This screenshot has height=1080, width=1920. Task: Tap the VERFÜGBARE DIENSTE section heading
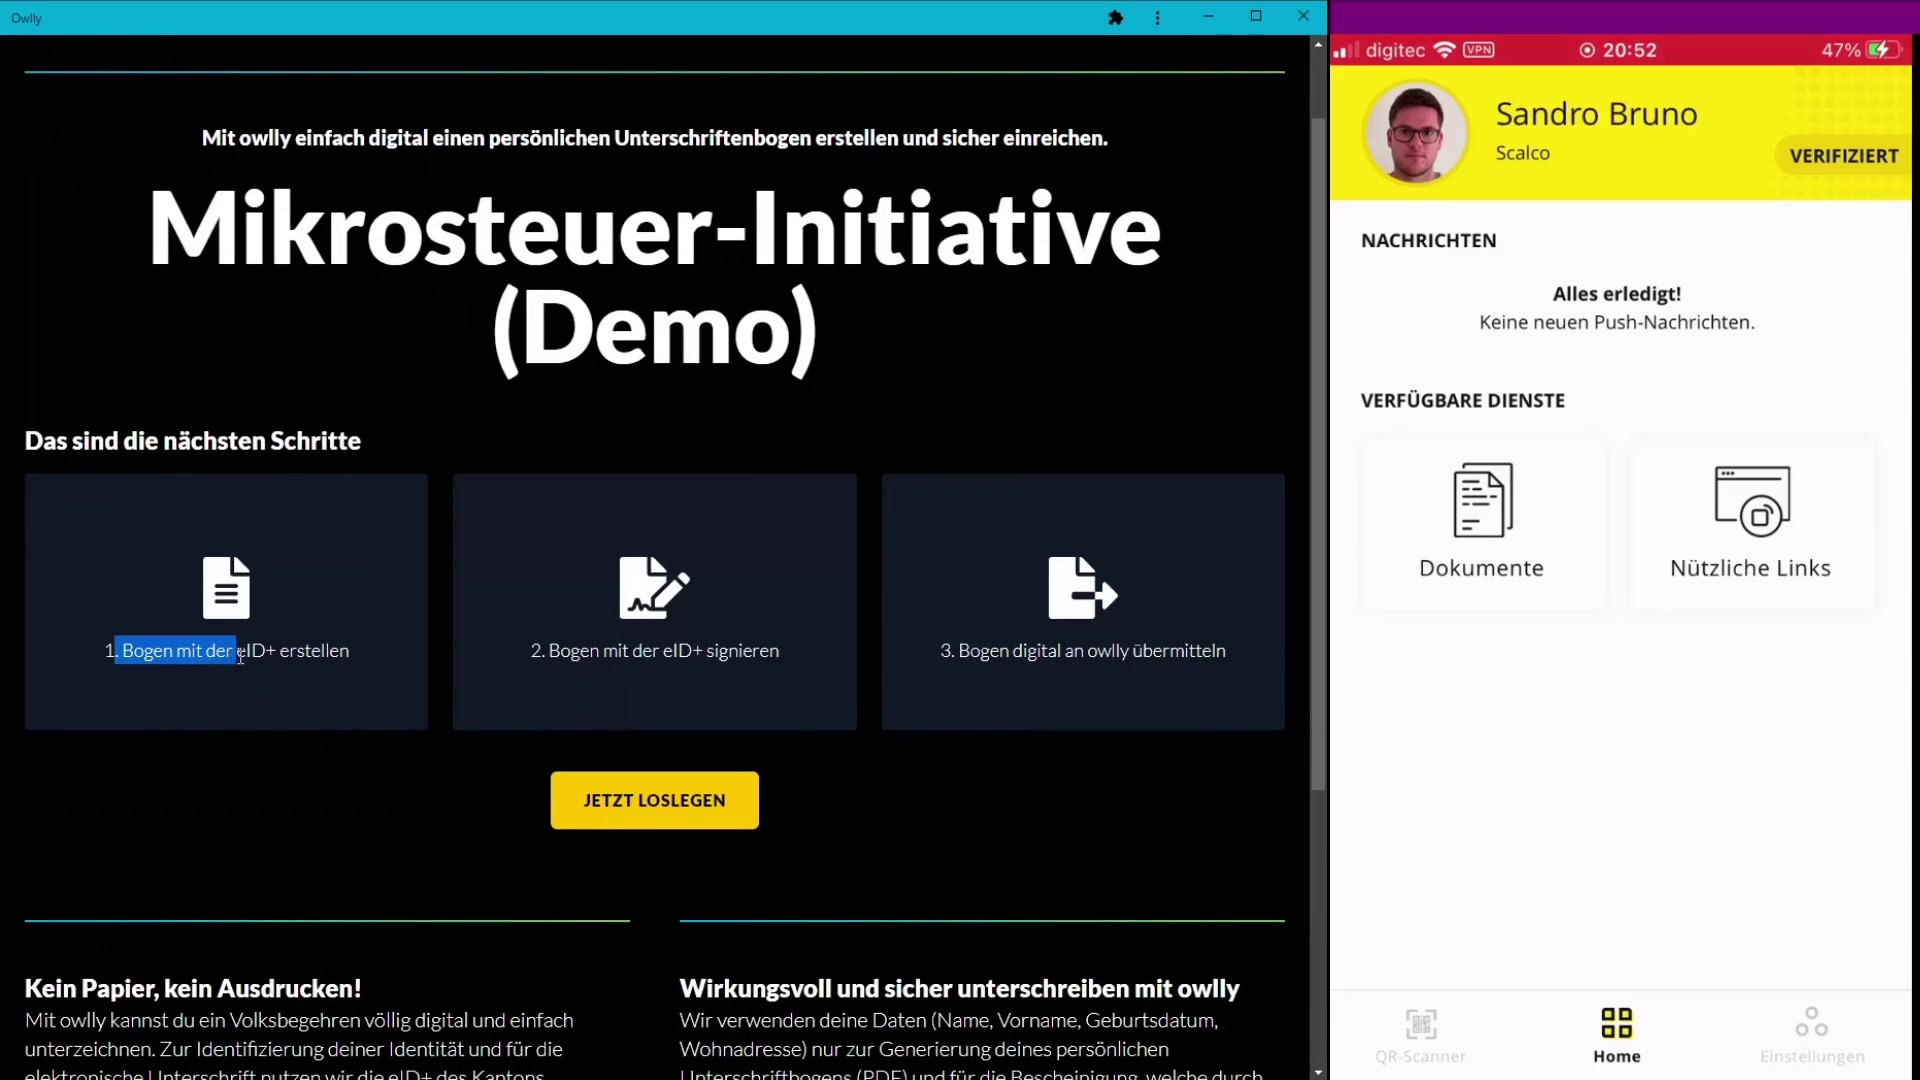[1463, 401]
